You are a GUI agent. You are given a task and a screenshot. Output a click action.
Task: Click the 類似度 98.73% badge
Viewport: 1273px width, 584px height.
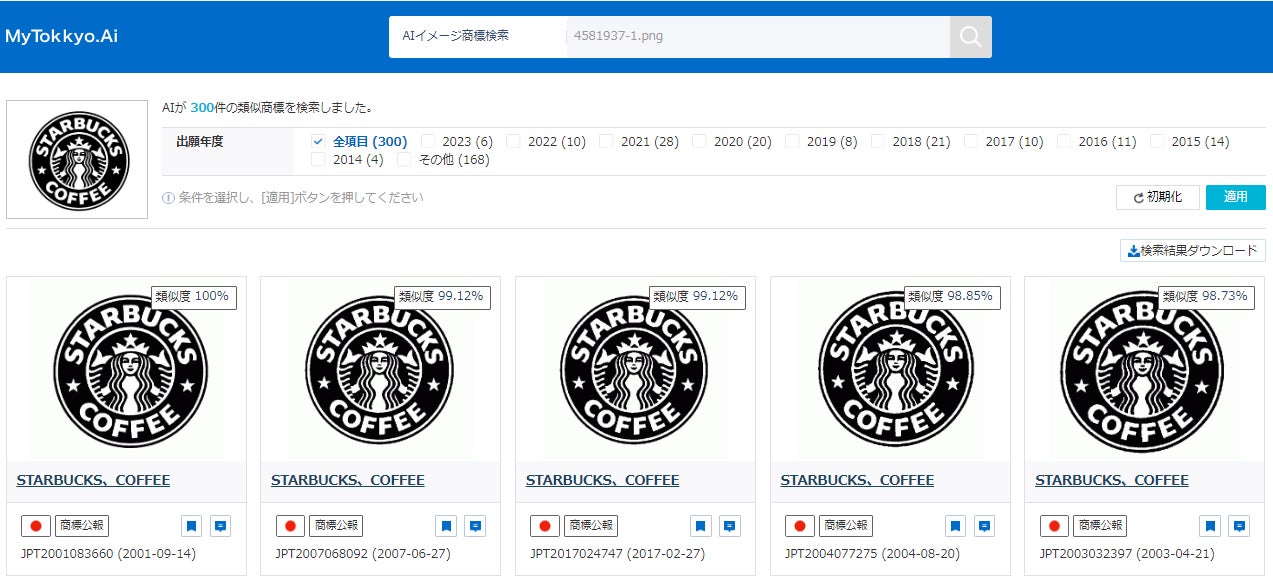1207,296
